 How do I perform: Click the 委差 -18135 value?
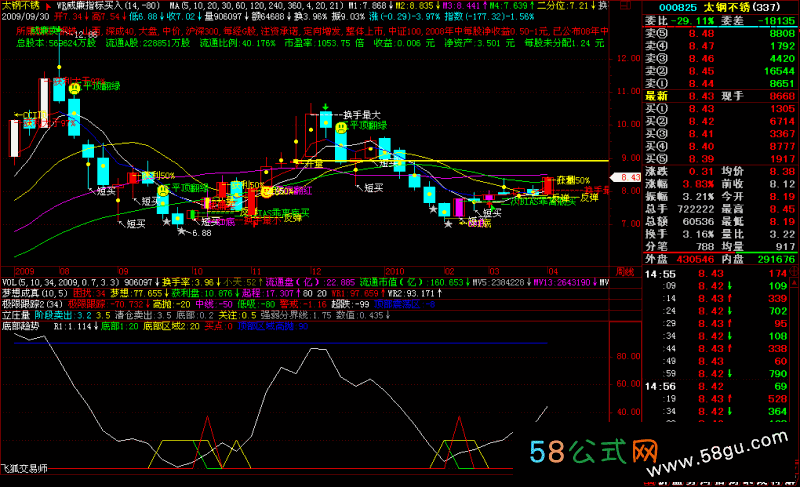tap(776, 21)
